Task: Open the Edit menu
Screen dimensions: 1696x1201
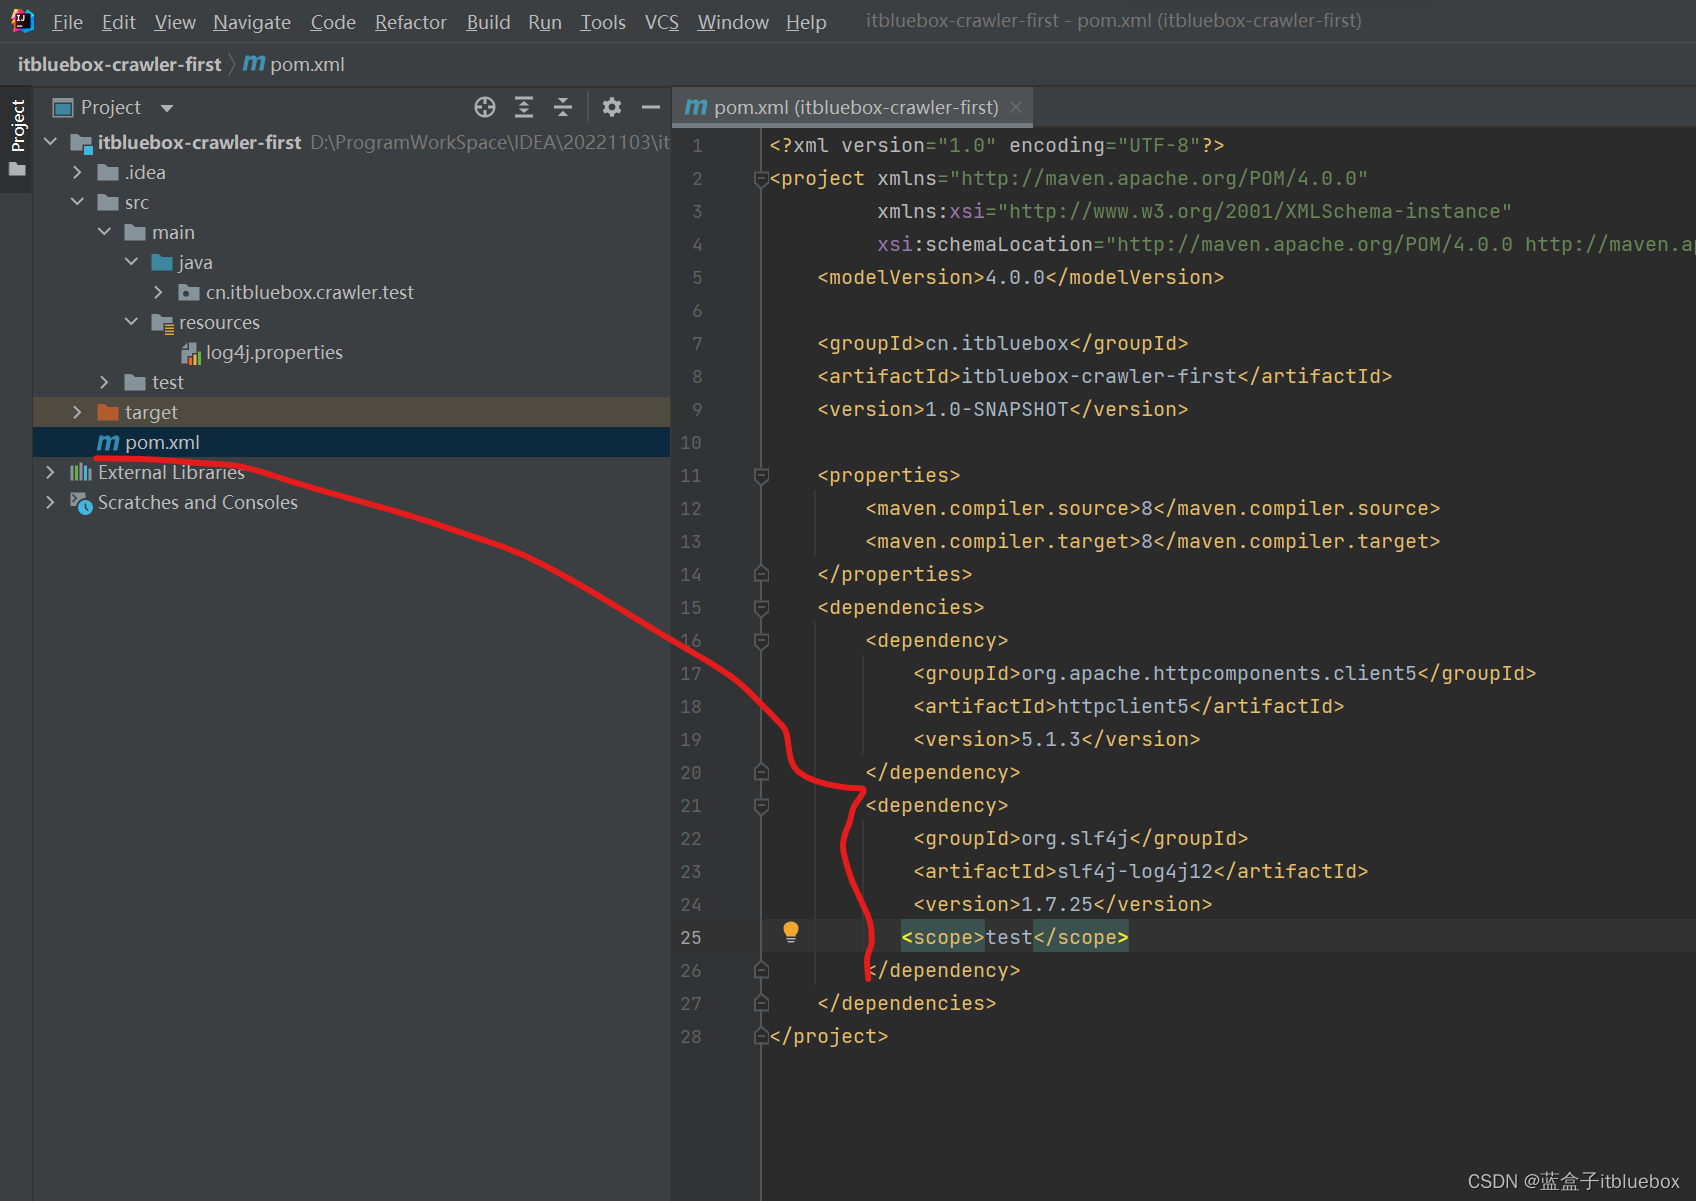Action: (x=119, y=22)
